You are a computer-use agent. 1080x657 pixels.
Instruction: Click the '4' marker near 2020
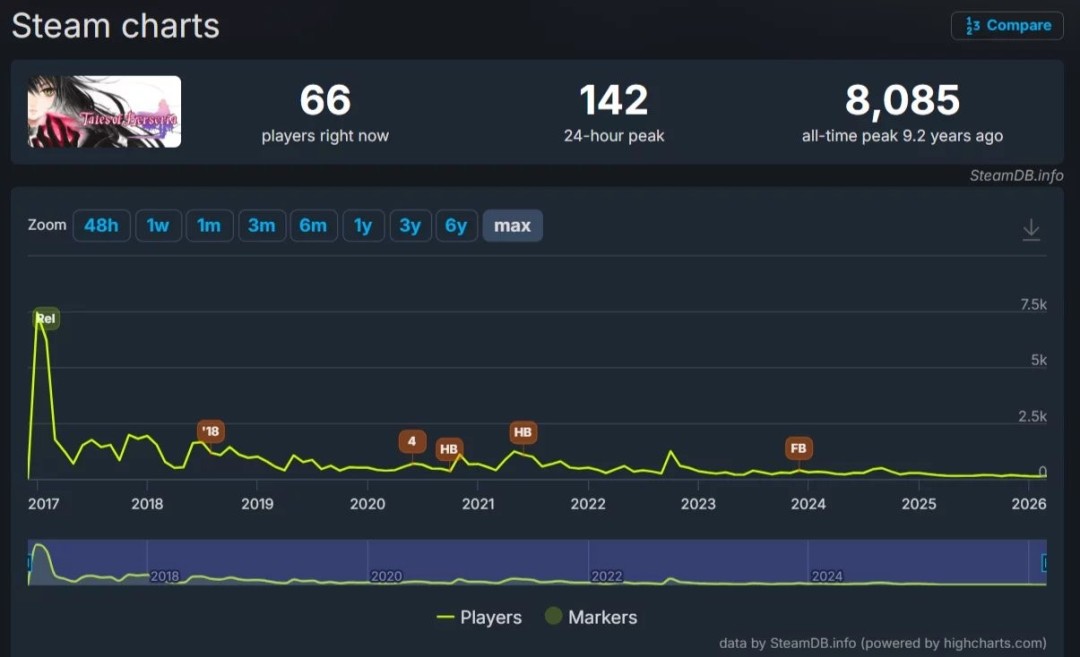[x=411, y=441]
